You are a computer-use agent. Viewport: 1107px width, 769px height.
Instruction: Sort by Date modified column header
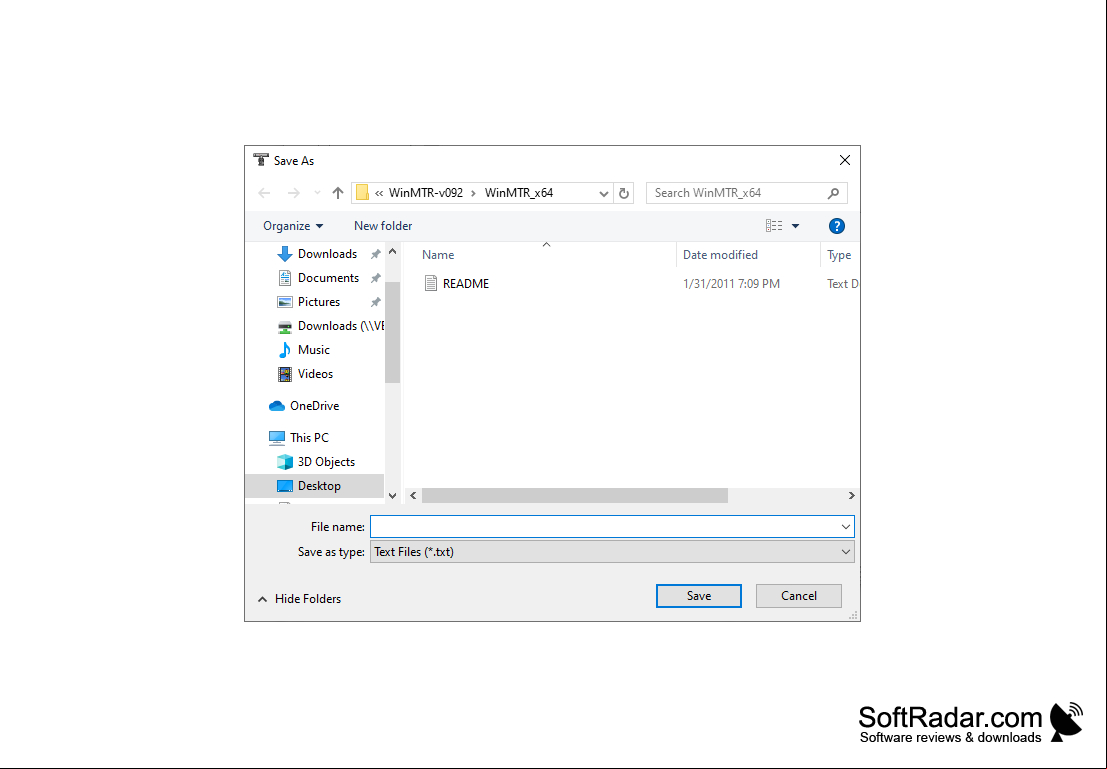[720, 255]
